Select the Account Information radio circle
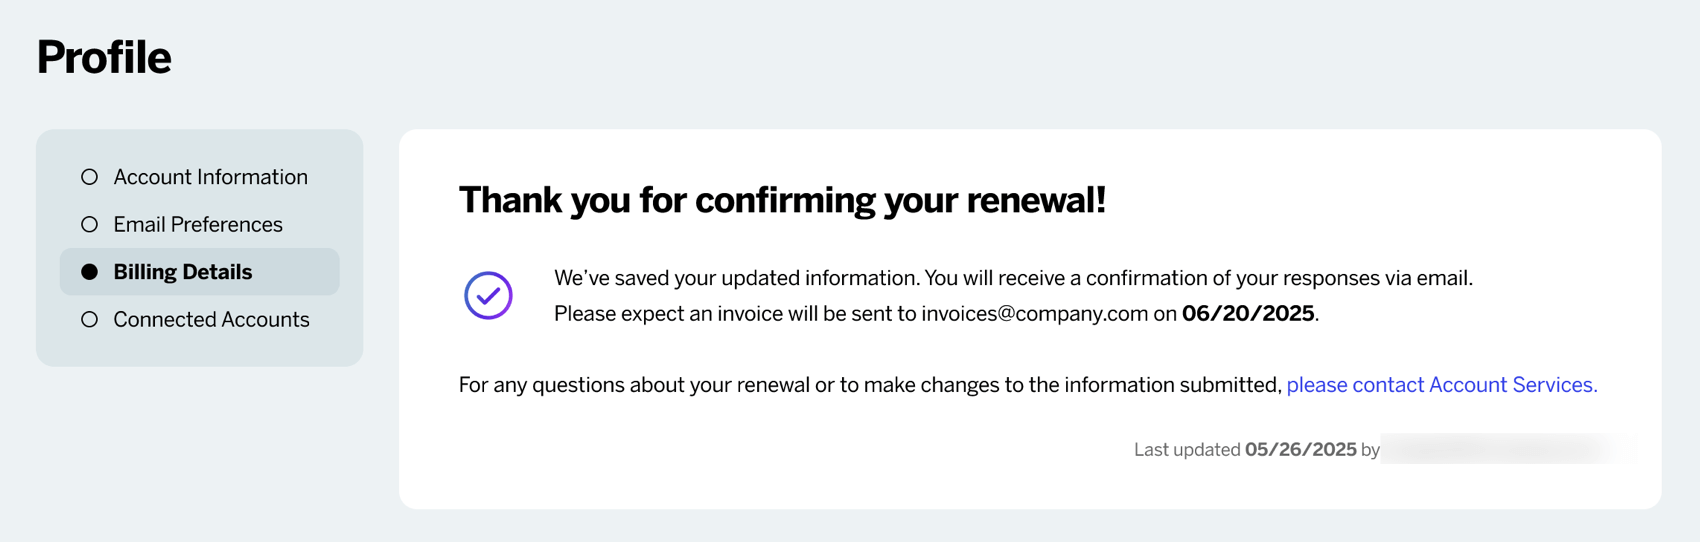The height and width of the screenshot is (542, 1700). (x=90, y=177)
